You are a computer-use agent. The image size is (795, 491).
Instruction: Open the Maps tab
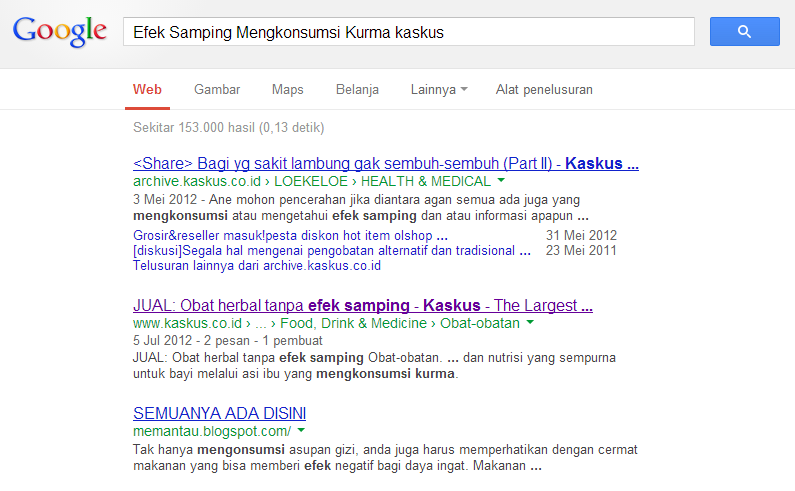tap(287, 90)
